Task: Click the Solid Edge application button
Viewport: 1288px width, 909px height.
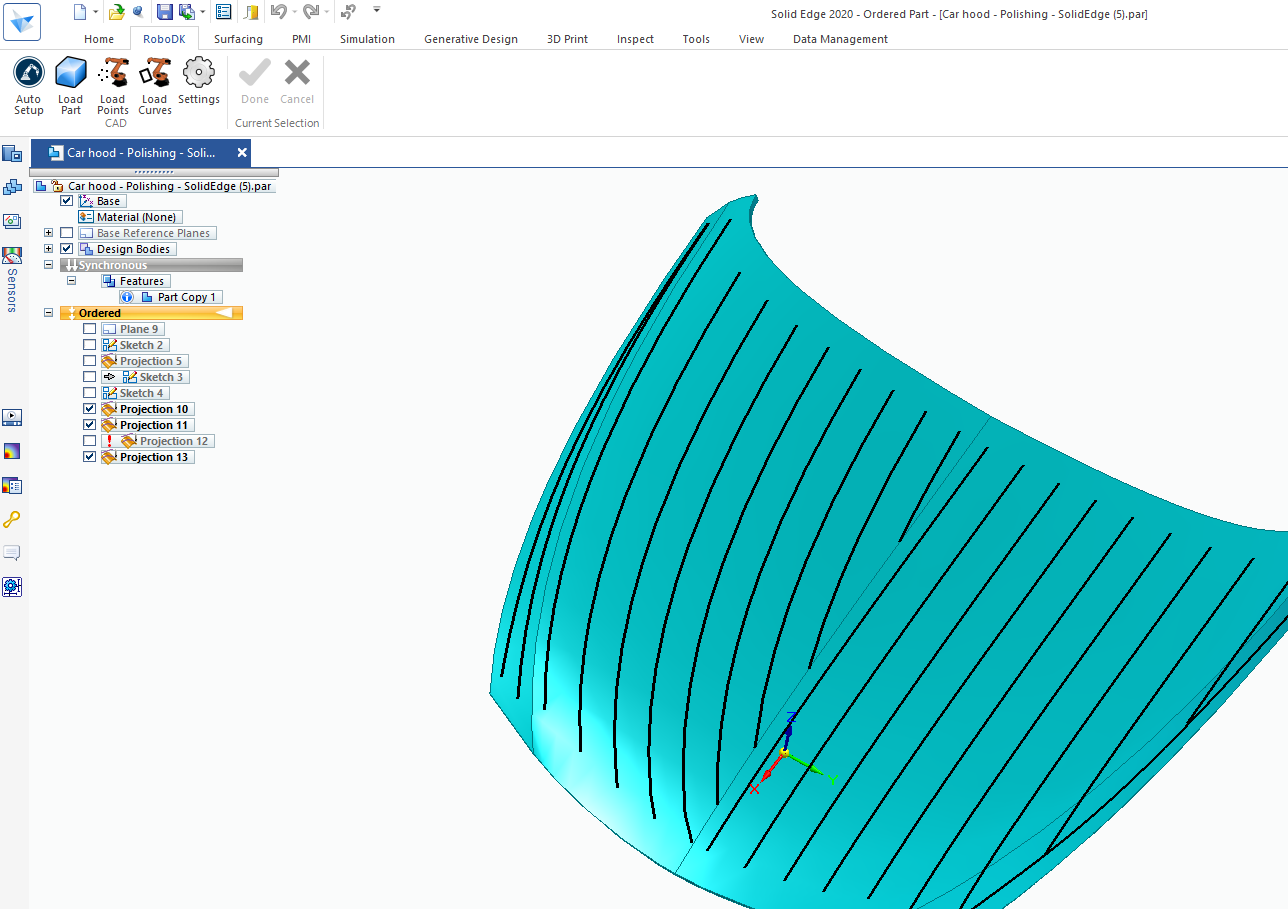Action: tap(22, 22)
